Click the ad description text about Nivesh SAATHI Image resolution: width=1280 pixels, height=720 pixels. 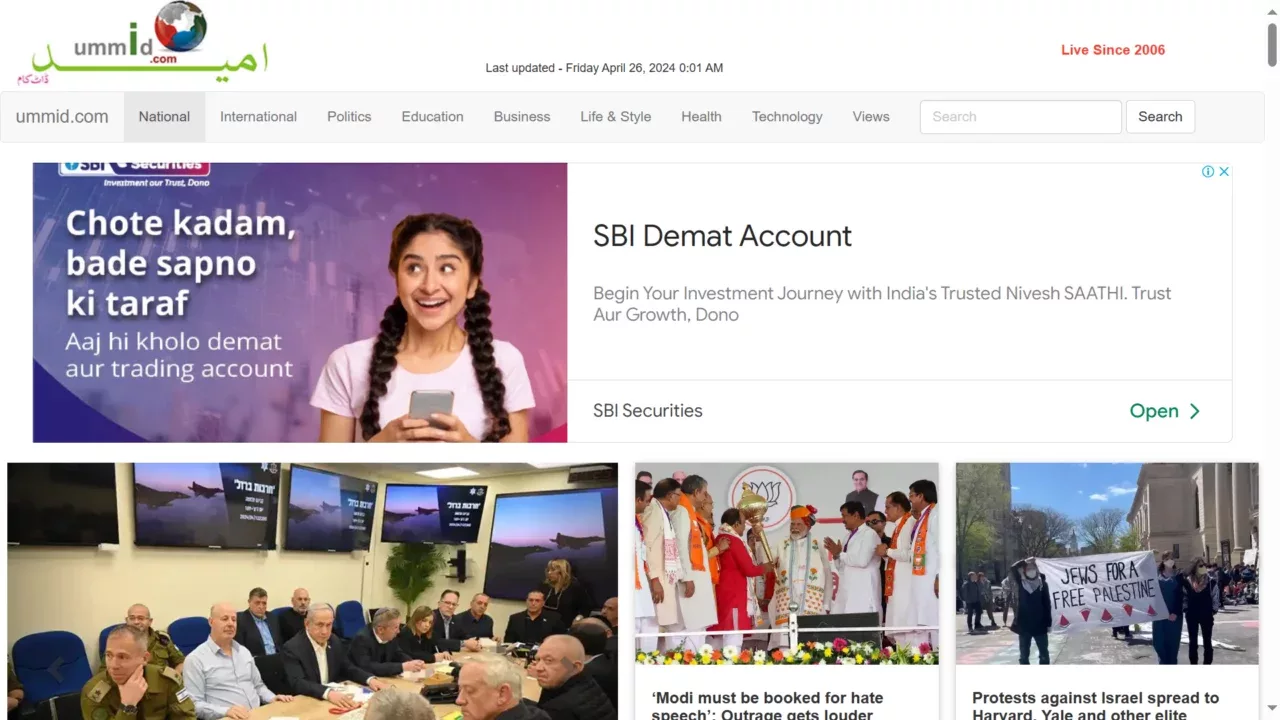(882, 304)
